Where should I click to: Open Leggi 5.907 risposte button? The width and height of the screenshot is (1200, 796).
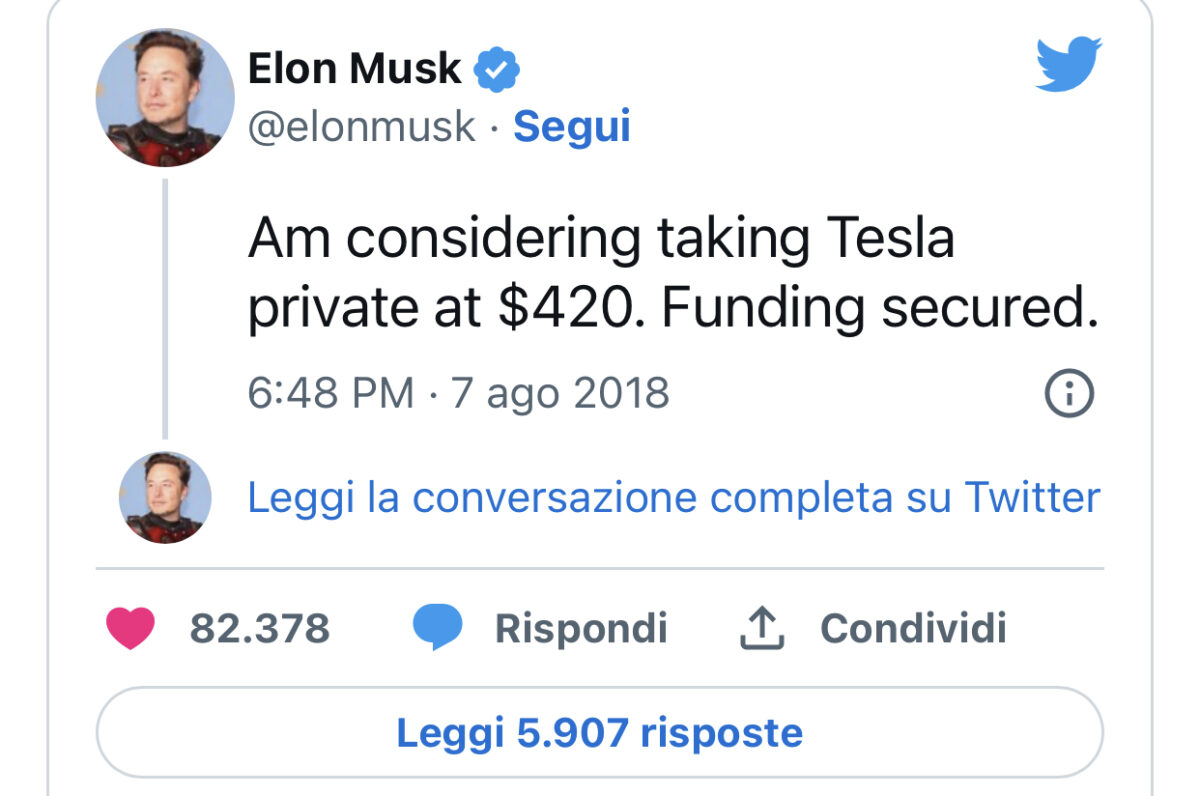[x=600, y=732]
